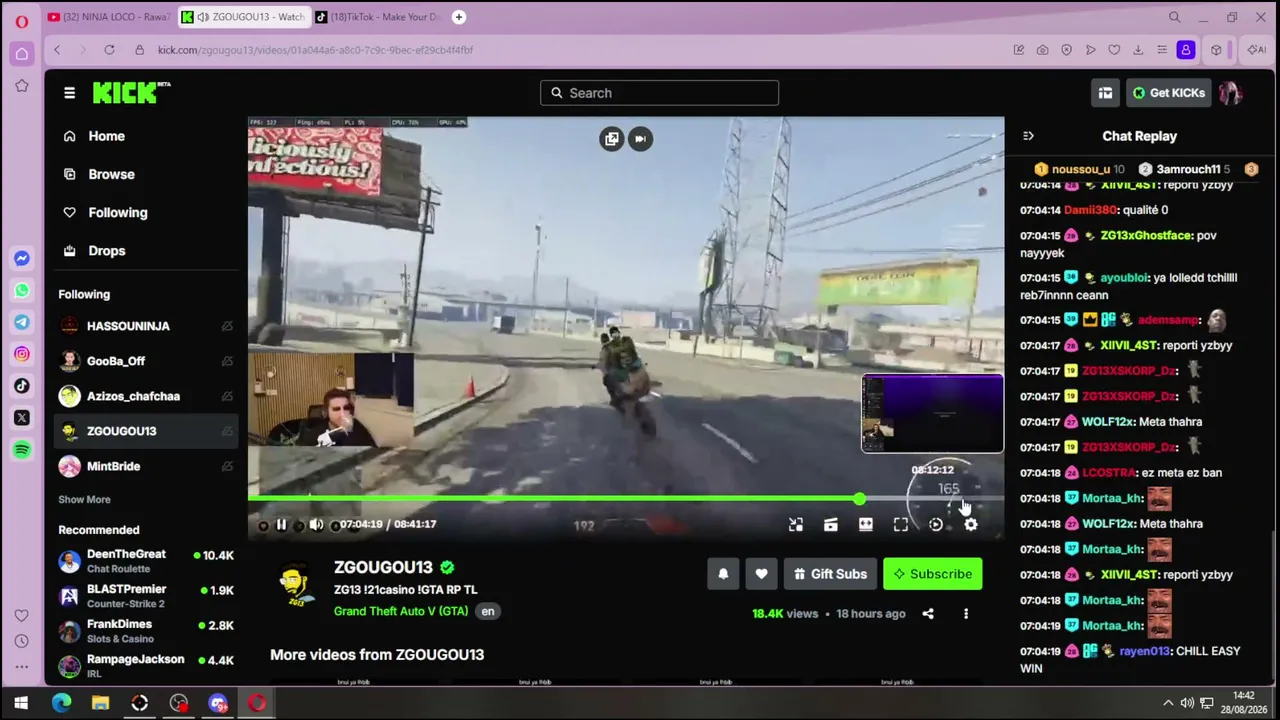Open video more options menu
Screen dimensions: 1280x720
(x=966, y=614)
